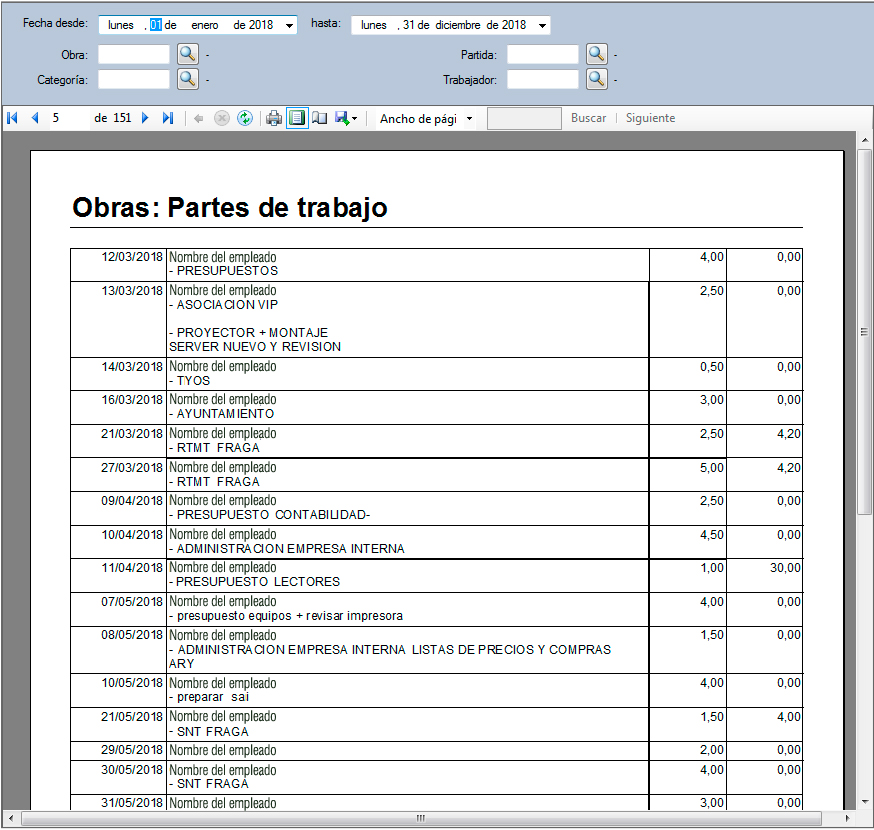Jump to last report page
The width and height of the screenshot is (874, 830).
tap(168, 118)
